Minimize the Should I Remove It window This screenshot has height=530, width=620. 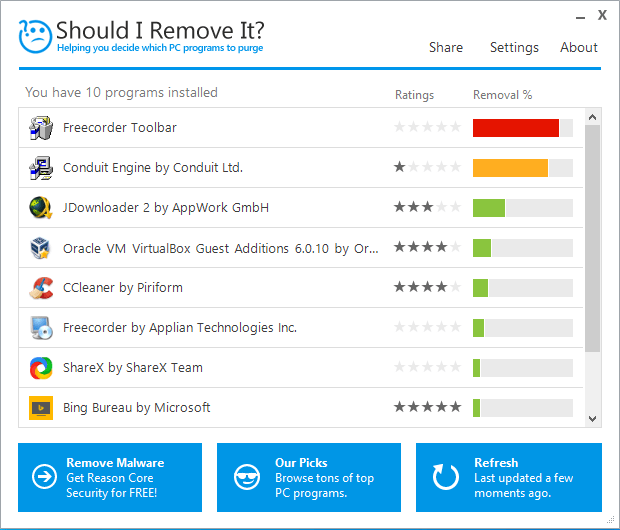582,17
